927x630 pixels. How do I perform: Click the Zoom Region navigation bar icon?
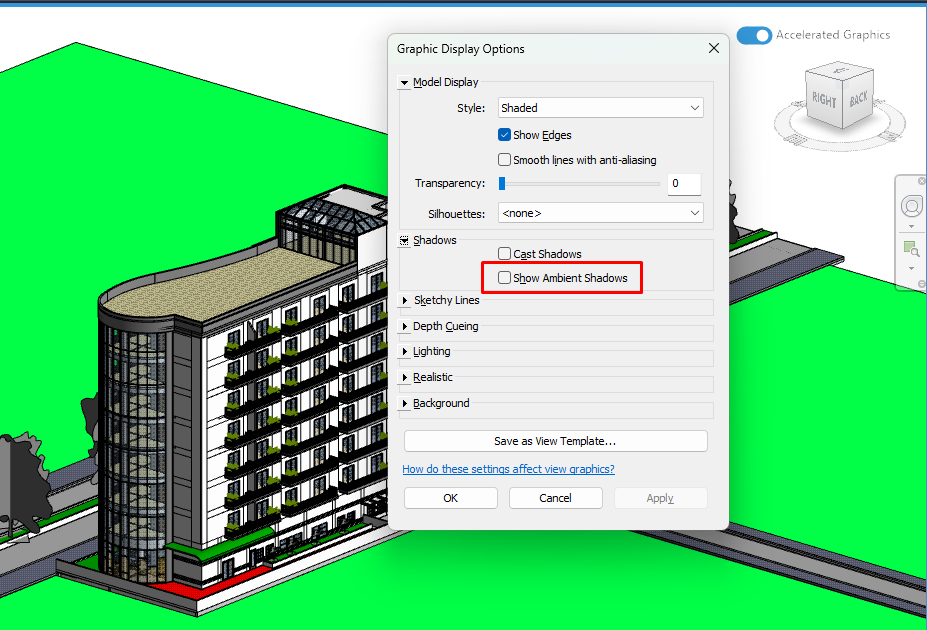(x=911, y=248)
